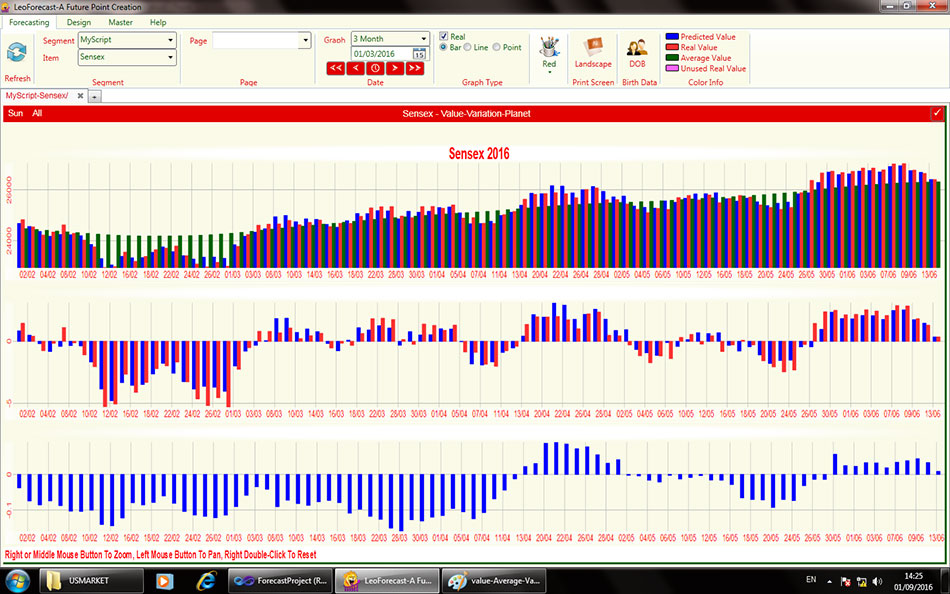The image size is (950, 594).
Task: Step forward one period with the single-right arrow
Action: [x=394, y=68]
